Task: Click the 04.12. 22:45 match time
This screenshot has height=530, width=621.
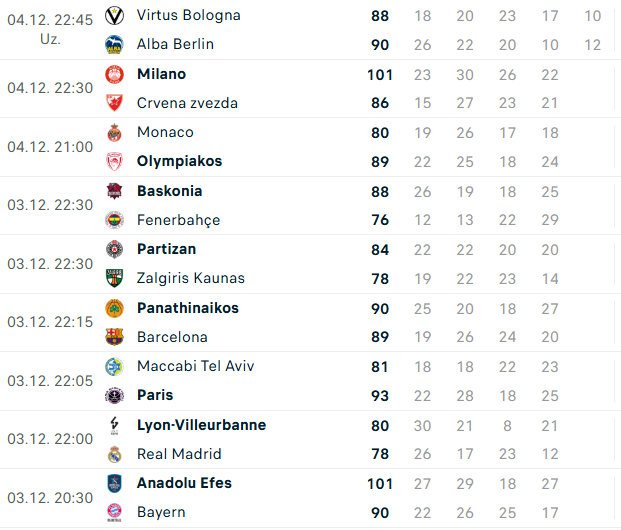Action: click(x=50, y=20)
